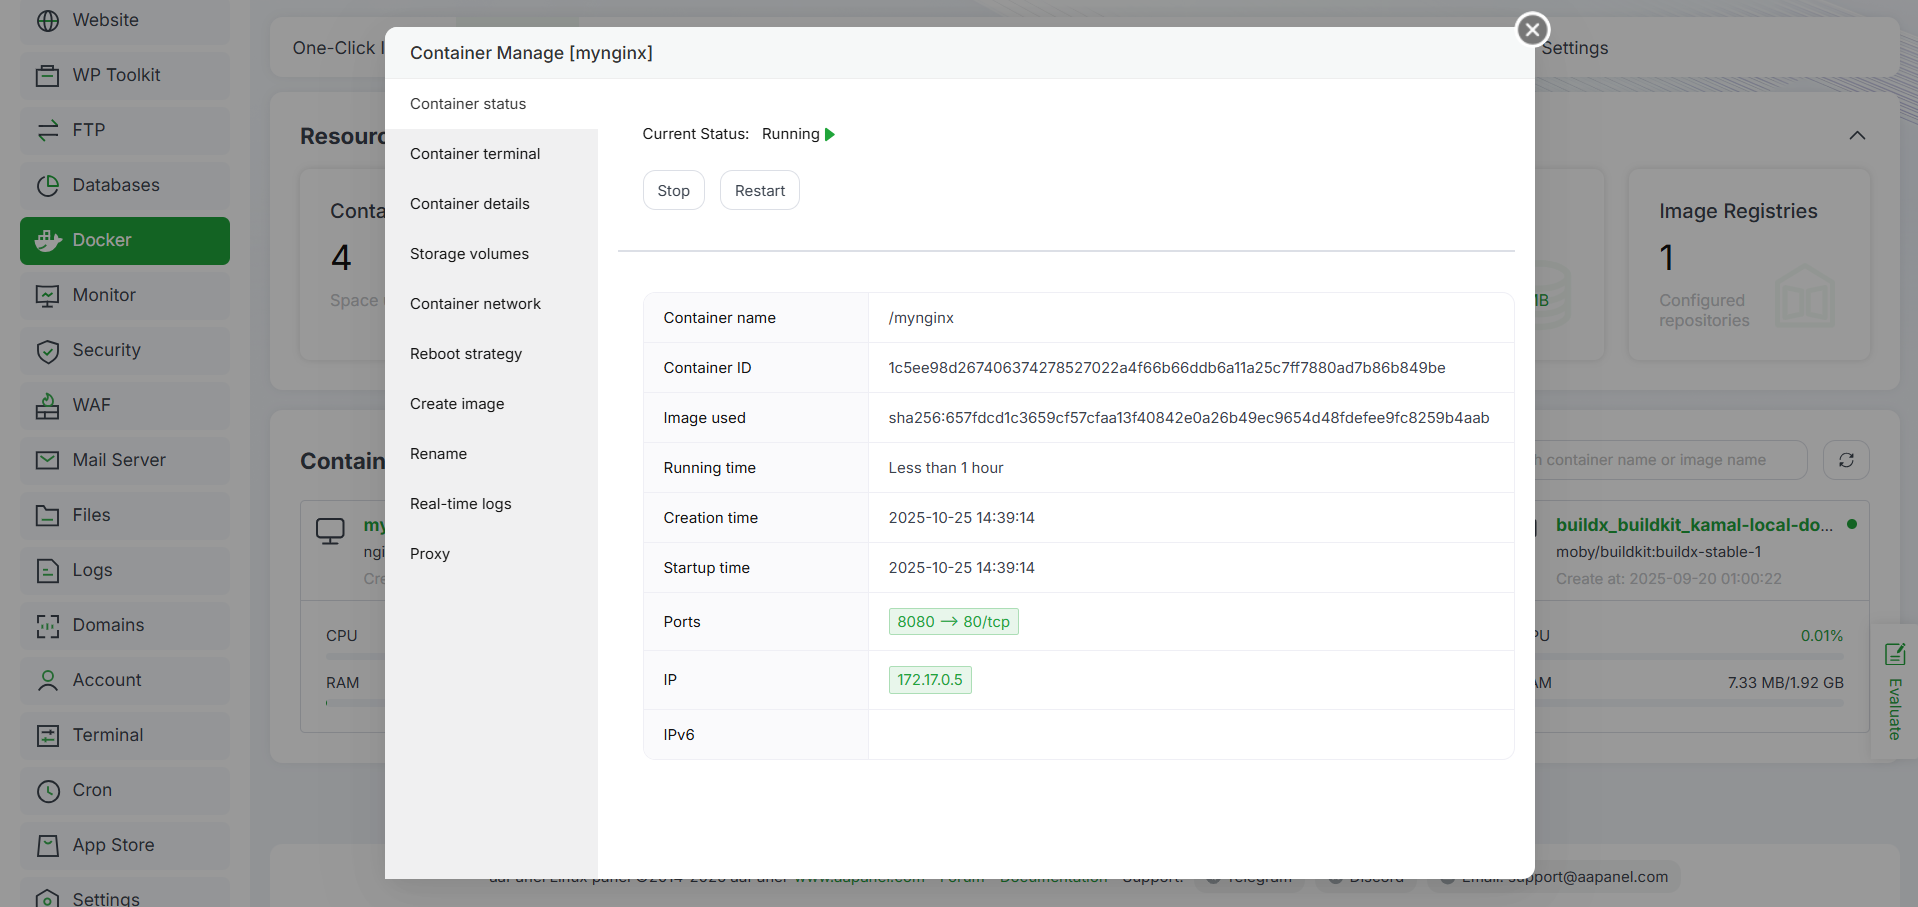Click the container name search field

point(1671,460)
